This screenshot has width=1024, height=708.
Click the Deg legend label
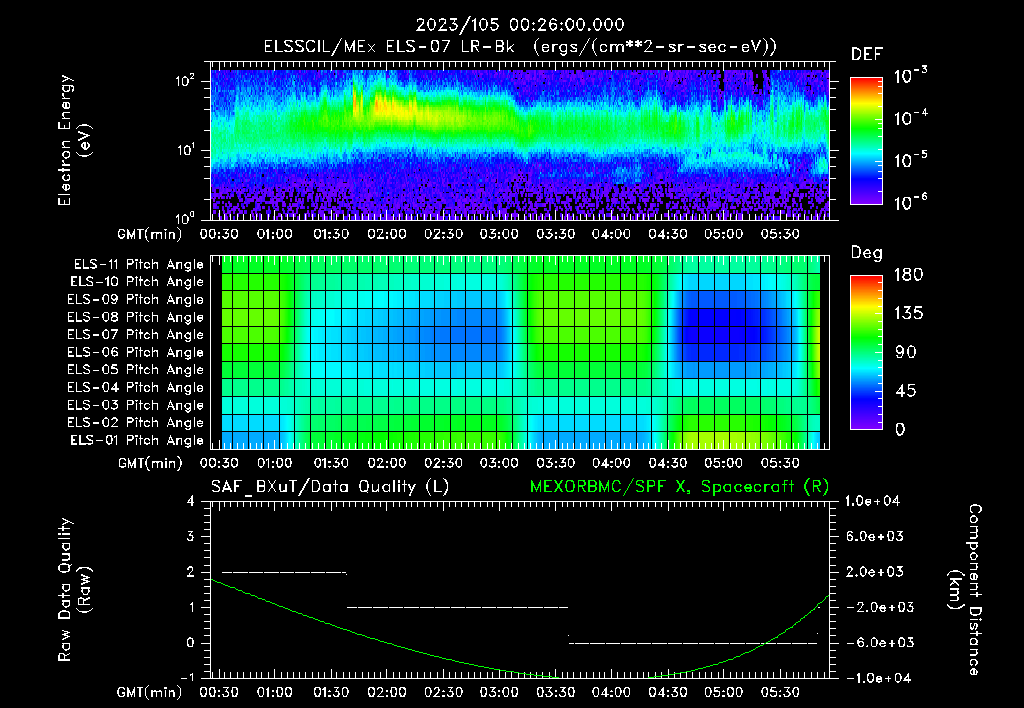(x=867, y=253)
